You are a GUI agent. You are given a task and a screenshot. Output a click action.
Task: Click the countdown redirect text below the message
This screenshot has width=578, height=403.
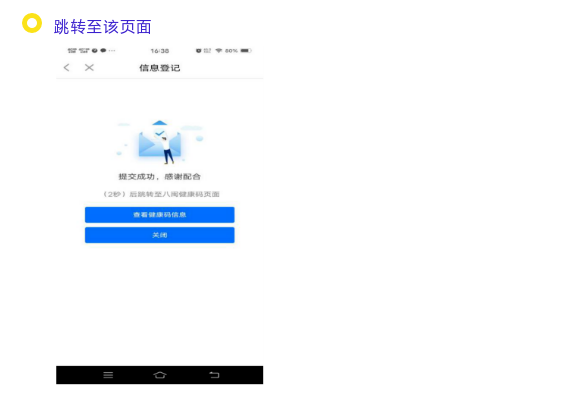click(161, 194)
